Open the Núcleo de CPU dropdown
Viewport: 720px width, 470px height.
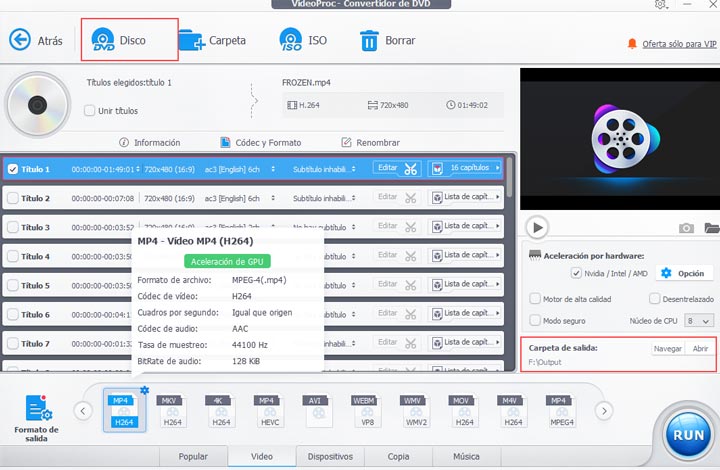click(x=699, y=321)
